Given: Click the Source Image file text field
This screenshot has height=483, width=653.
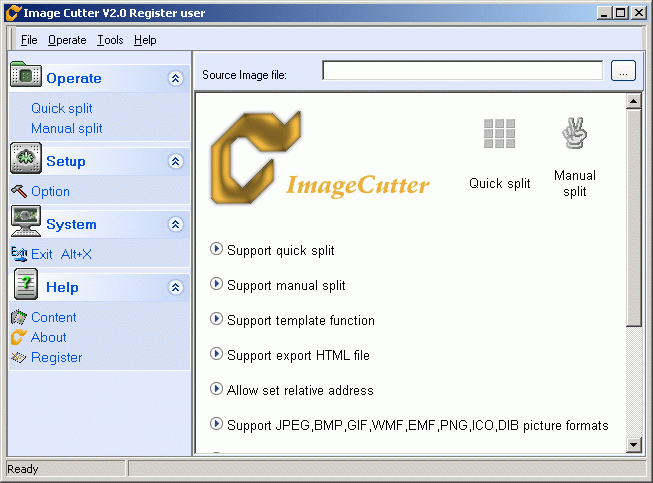Looking at the screenshot, I should 462,70.
